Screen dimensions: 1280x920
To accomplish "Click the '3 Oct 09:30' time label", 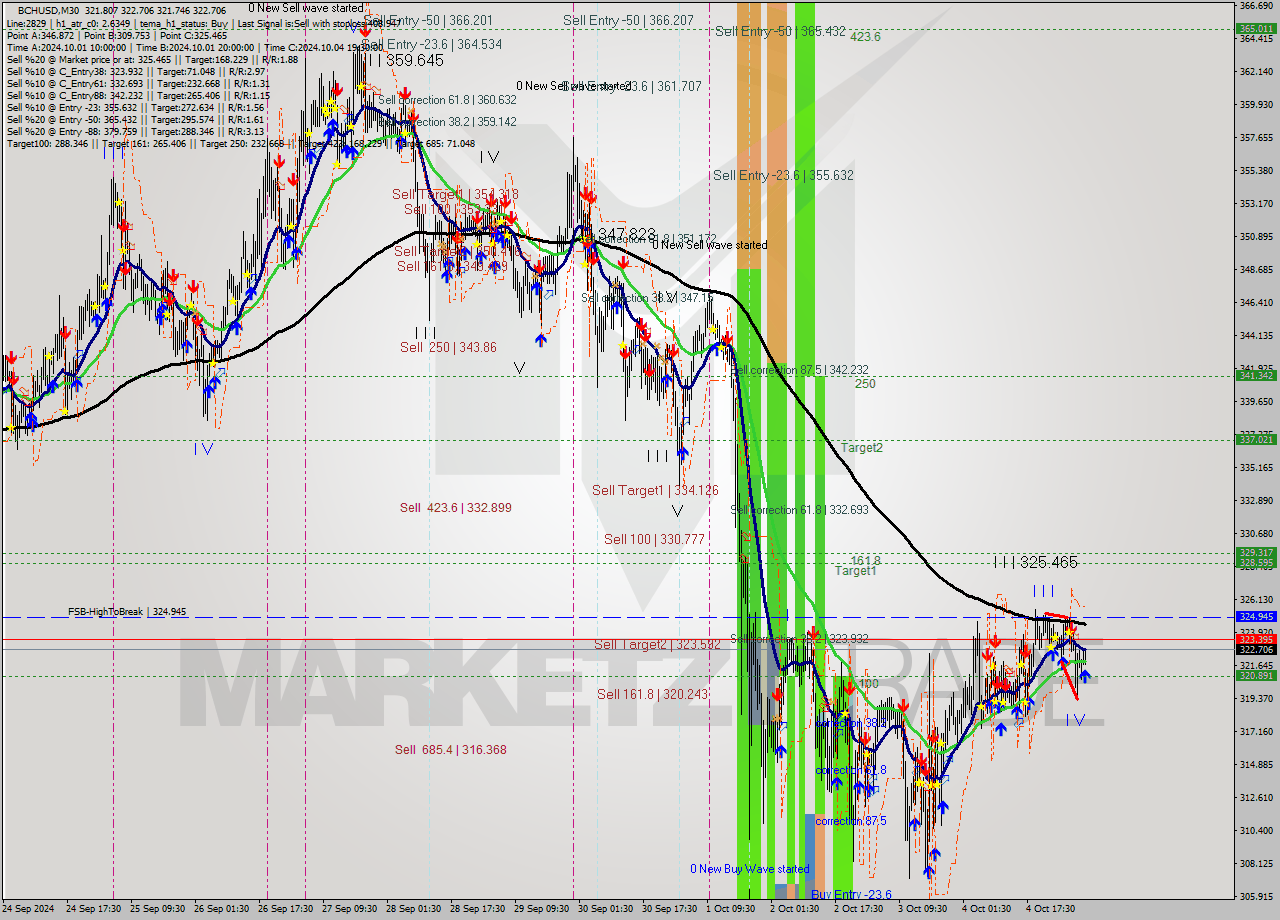I will [x=923, y=909].
